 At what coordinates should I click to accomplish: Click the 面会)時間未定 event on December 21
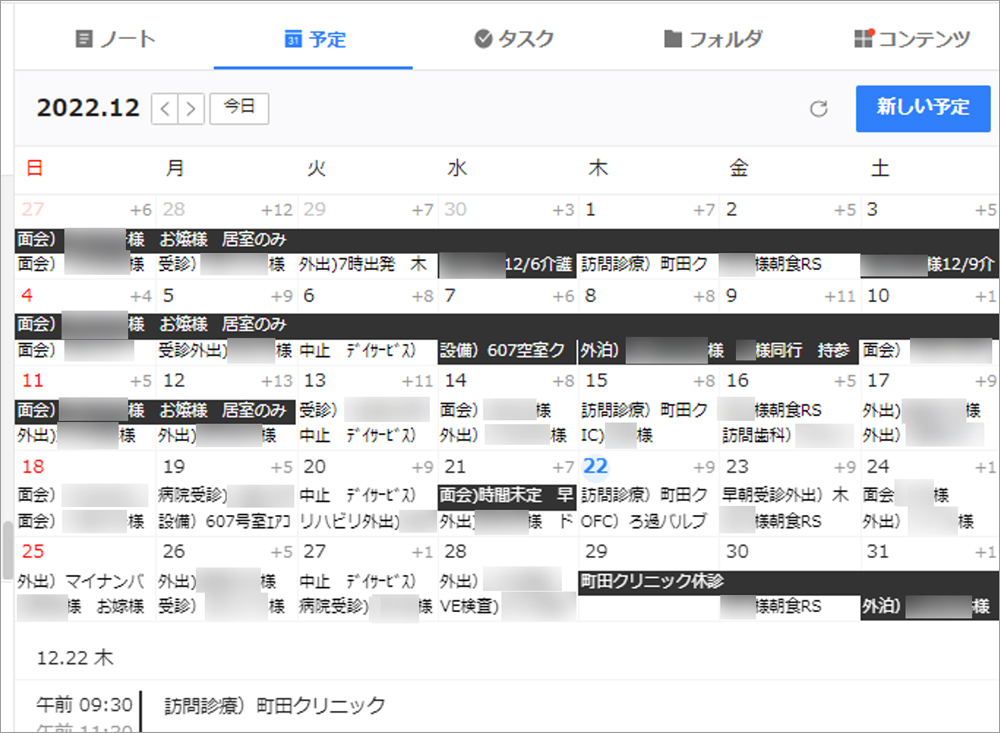click(507, 495)
